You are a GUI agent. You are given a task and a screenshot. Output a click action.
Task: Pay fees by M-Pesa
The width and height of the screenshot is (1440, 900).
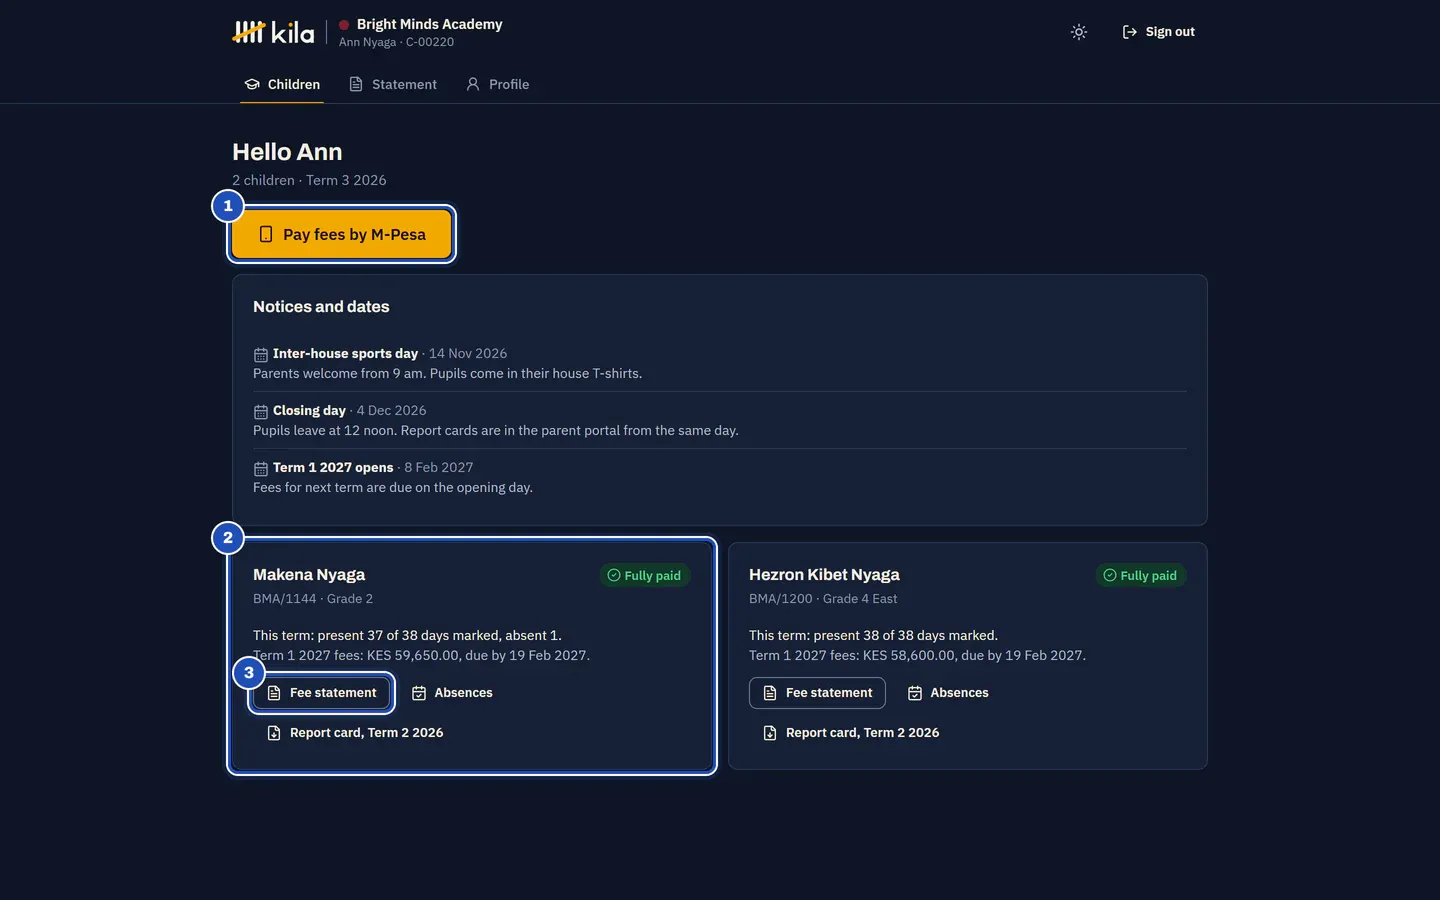click(x=342, y=234)
